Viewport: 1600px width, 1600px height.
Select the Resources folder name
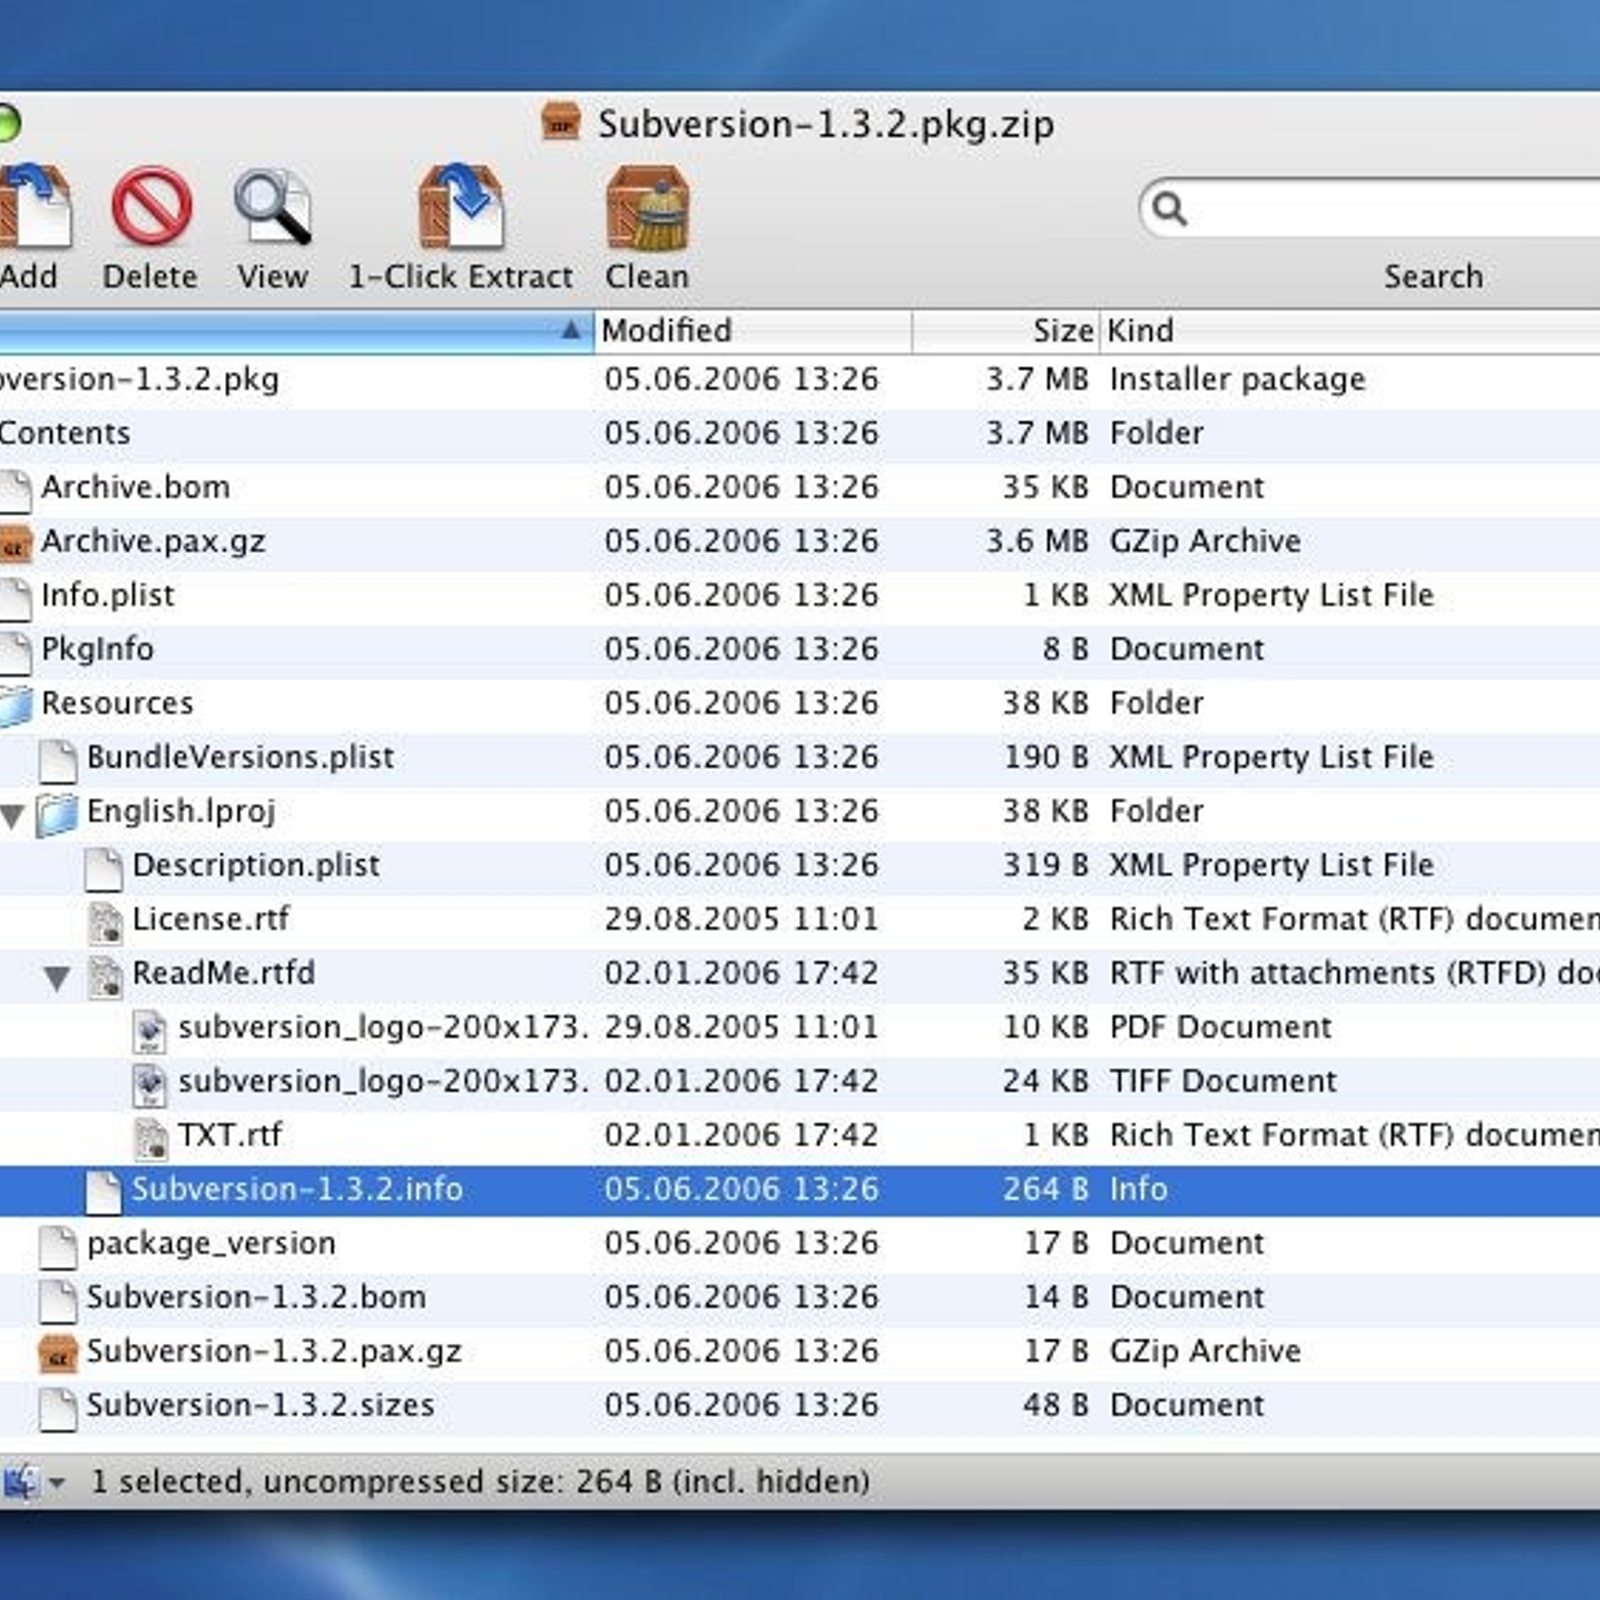pyautogui.click(x=117, y=703)
